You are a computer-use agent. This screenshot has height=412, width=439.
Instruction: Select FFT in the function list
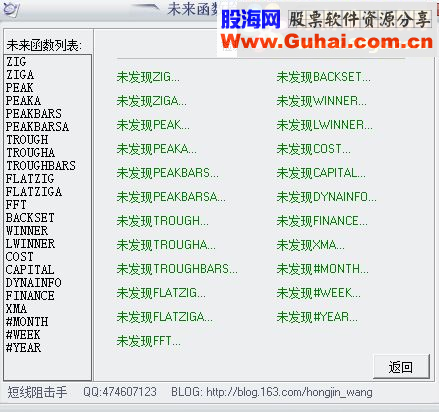pos(16,205)
